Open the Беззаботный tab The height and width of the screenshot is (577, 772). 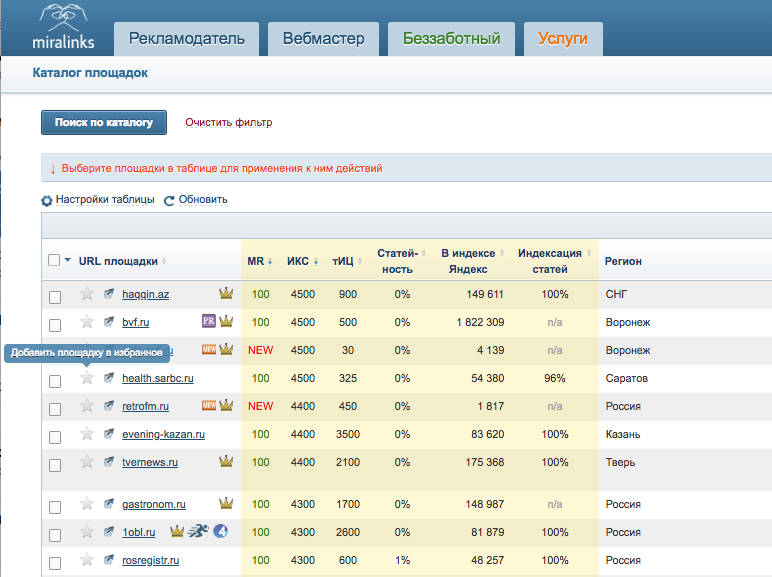pyautogui.click(x=451, y=39)
